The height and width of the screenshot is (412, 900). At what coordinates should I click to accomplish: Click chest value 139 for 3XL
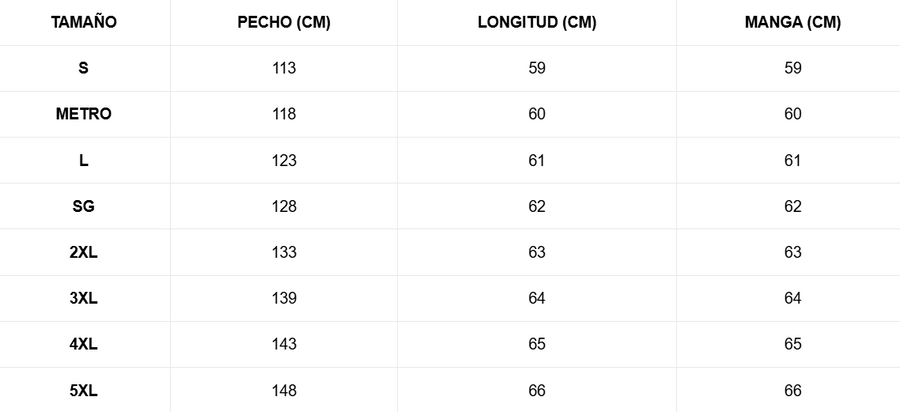click(x=284, y=298)
